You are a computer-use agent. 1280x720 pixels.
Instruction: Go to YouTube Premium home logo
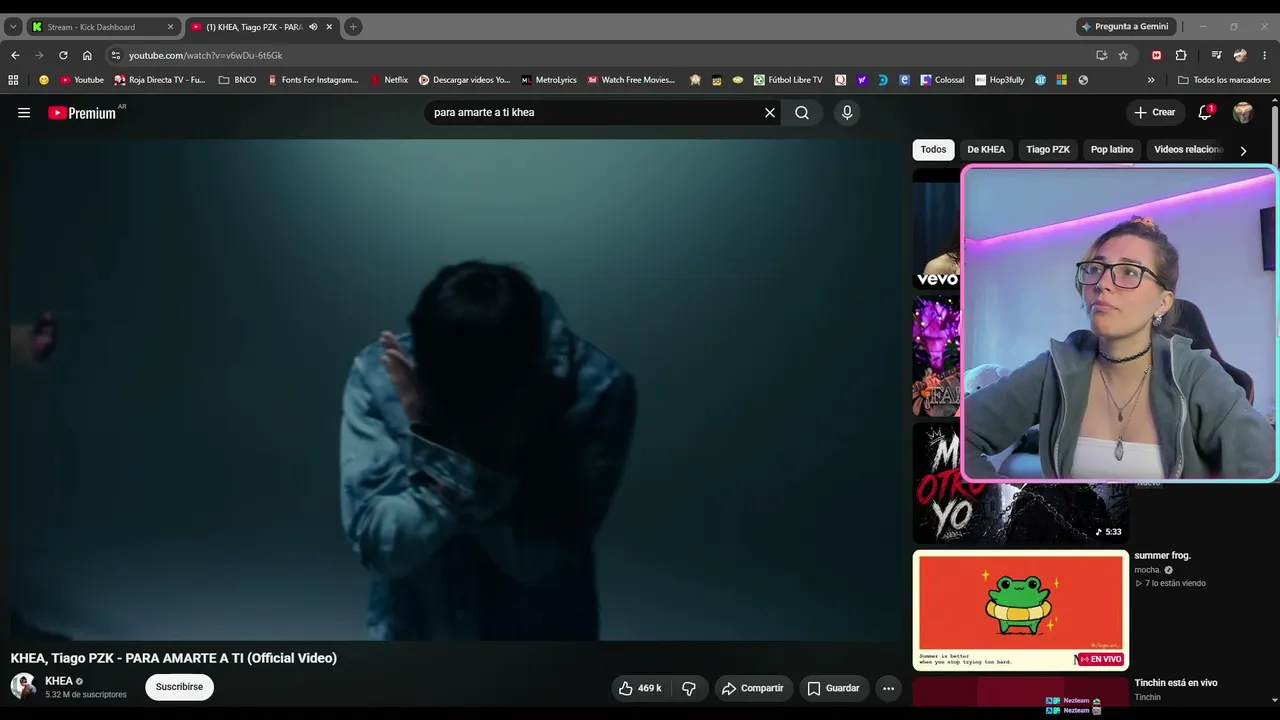[x=82, y=113]
